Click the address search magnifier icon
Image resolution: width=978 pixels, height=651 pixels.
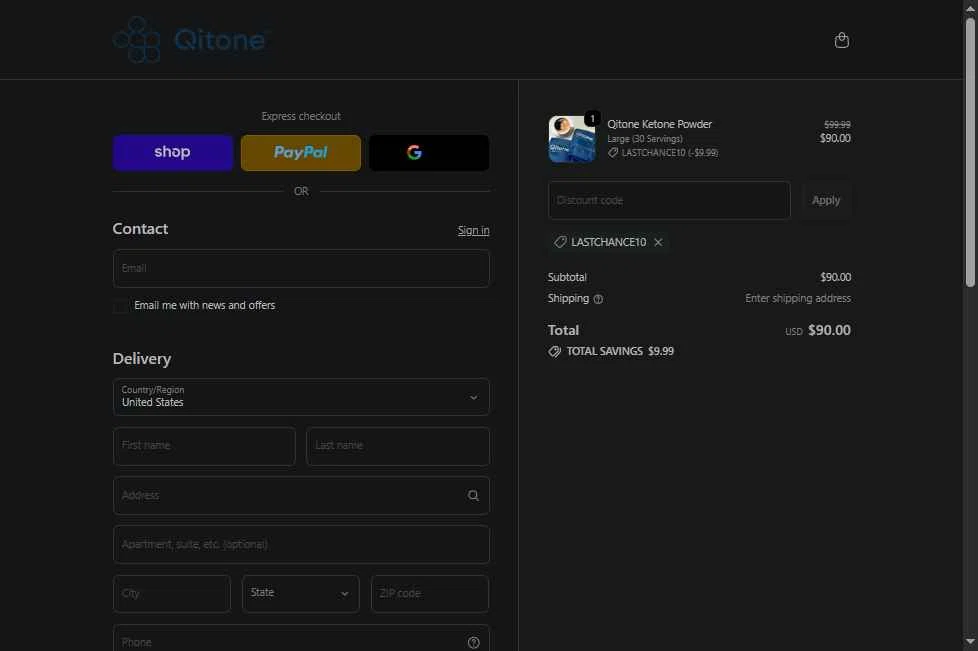(x=473, y=495)
